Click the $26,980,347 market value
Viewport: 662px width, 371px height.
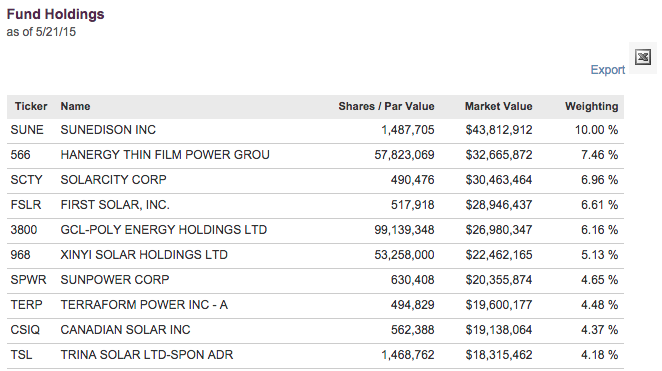click(499, 230)
